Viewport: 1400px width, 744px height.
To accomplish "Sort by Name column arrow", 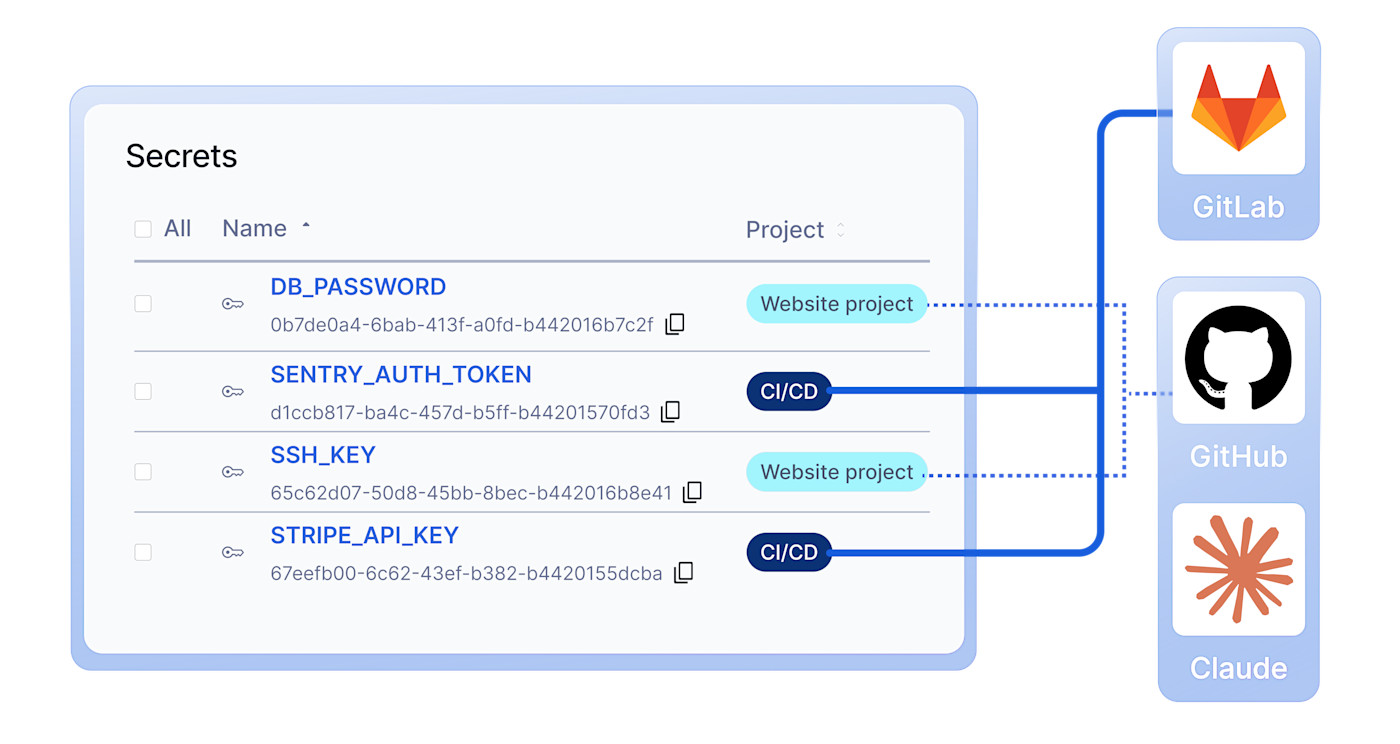I will point(306,227).
